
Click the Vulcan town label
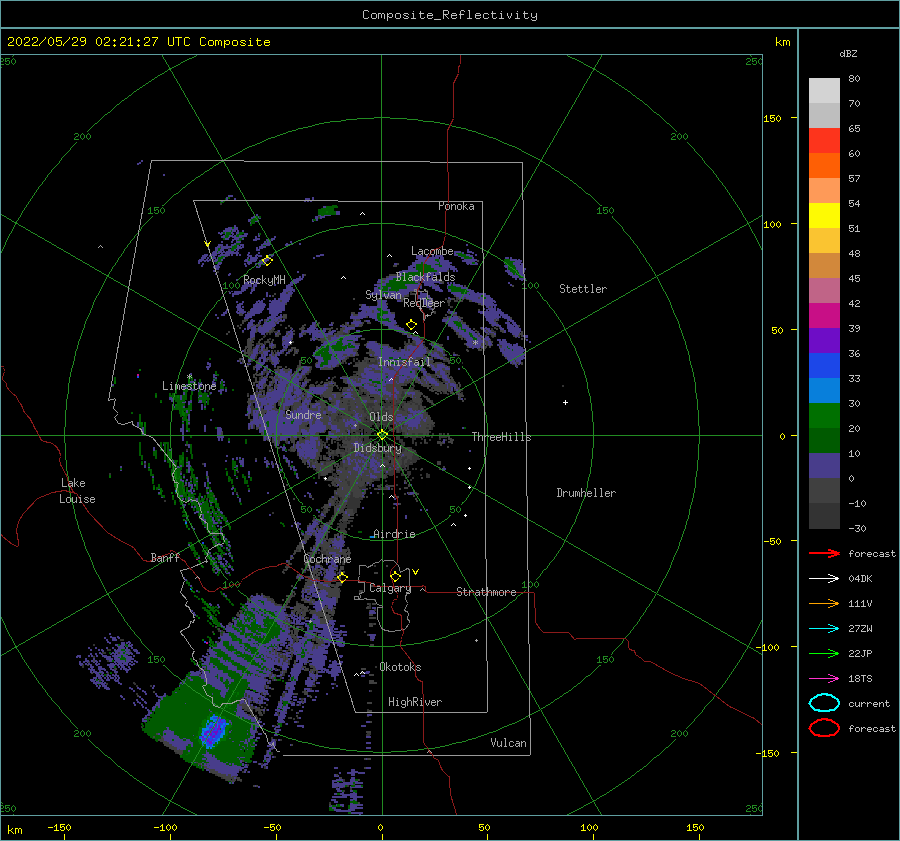(x=508, y=743)
